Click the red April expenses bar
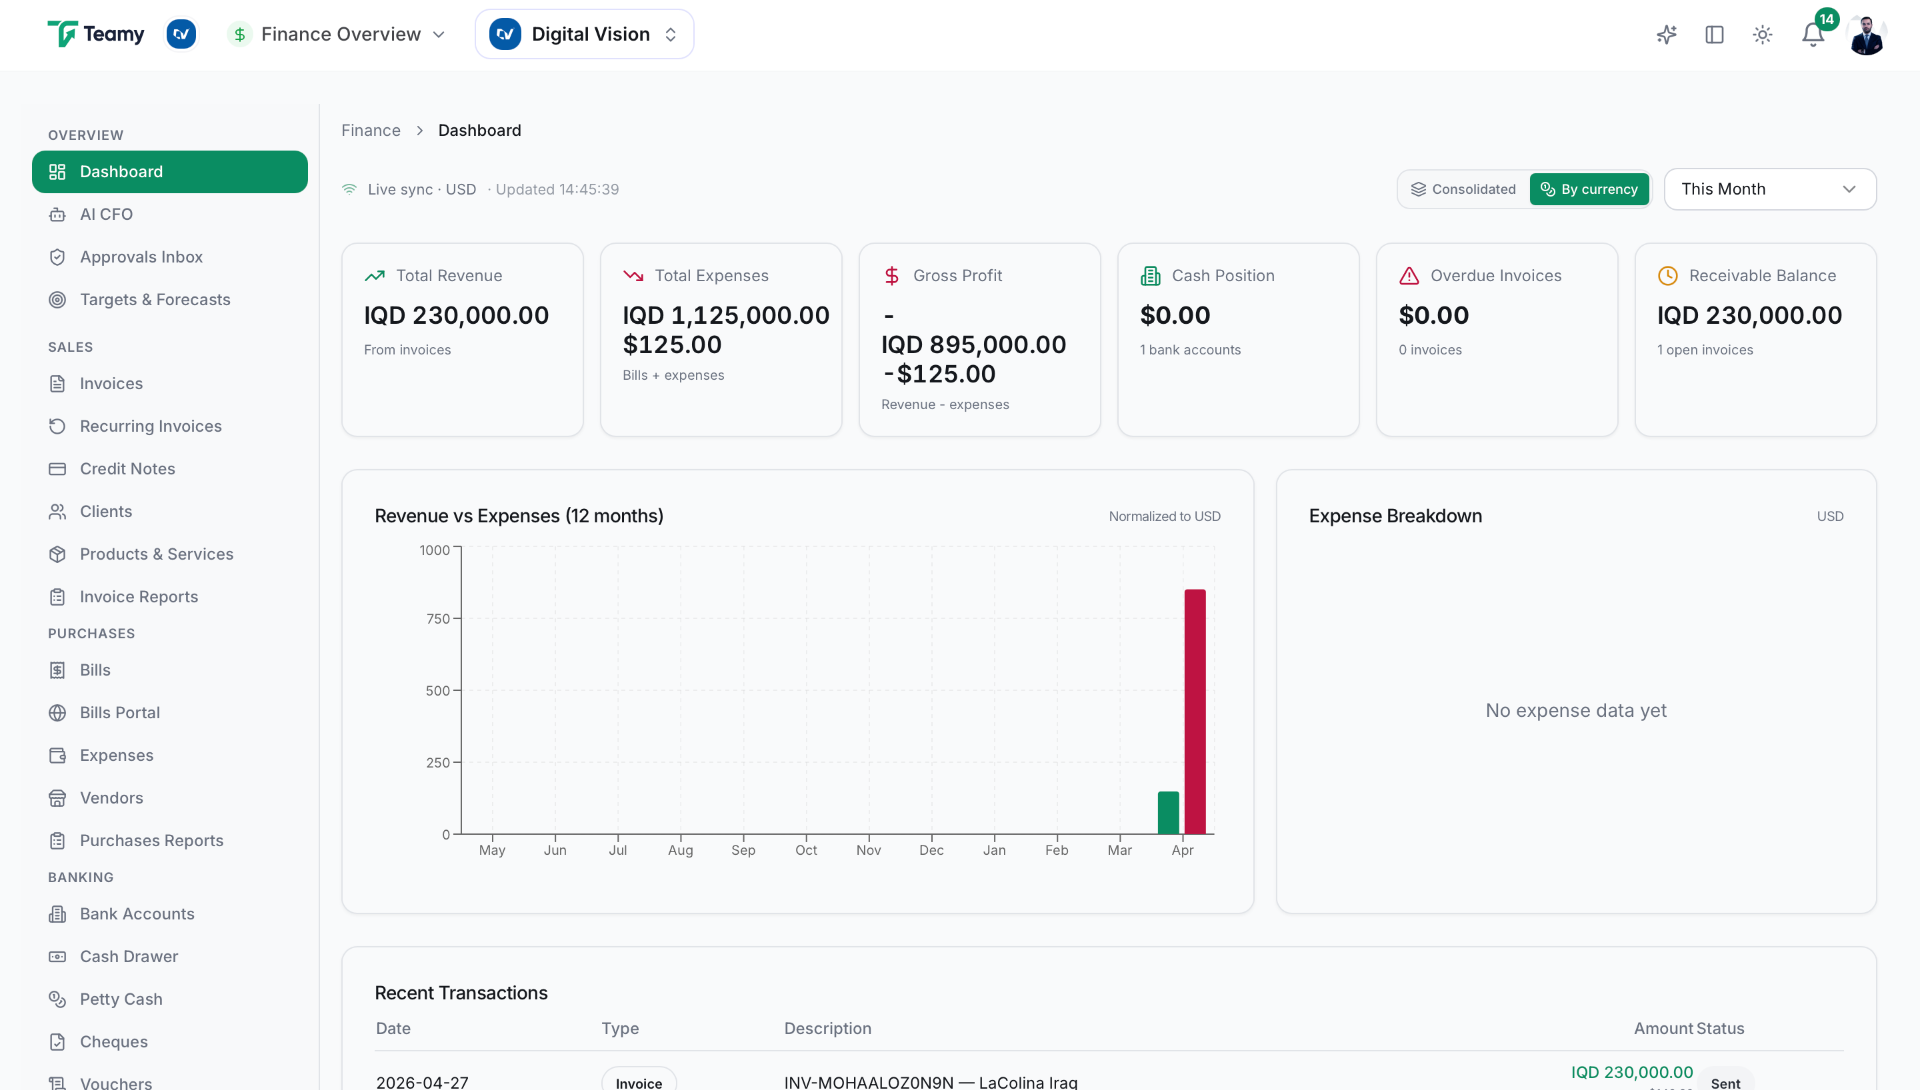Viewport: 1920px width, 1090px height. pos(1195,712)
